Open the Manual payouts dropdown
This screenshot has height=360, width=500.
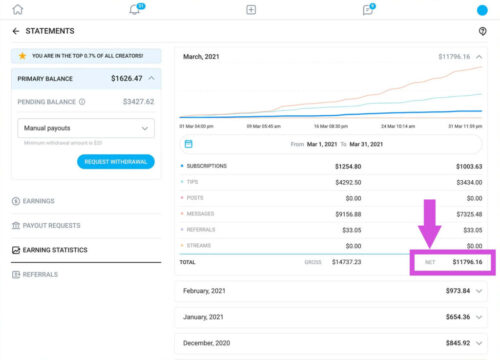coord(86,128)
